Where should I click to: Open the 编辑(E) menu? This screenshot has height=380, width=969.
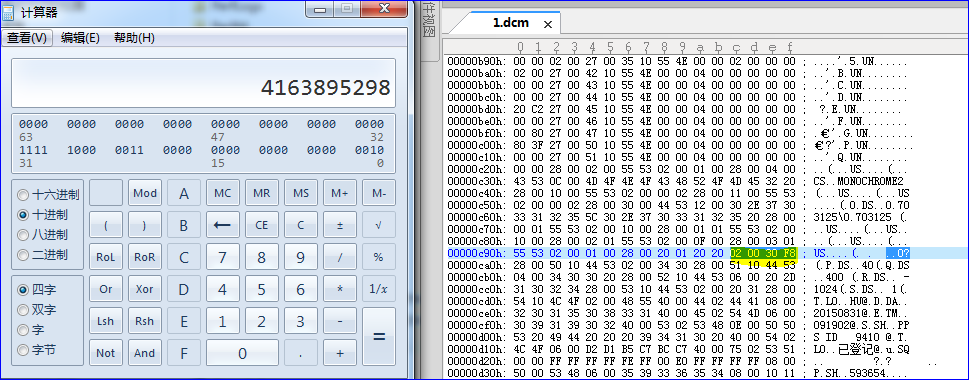80,38
